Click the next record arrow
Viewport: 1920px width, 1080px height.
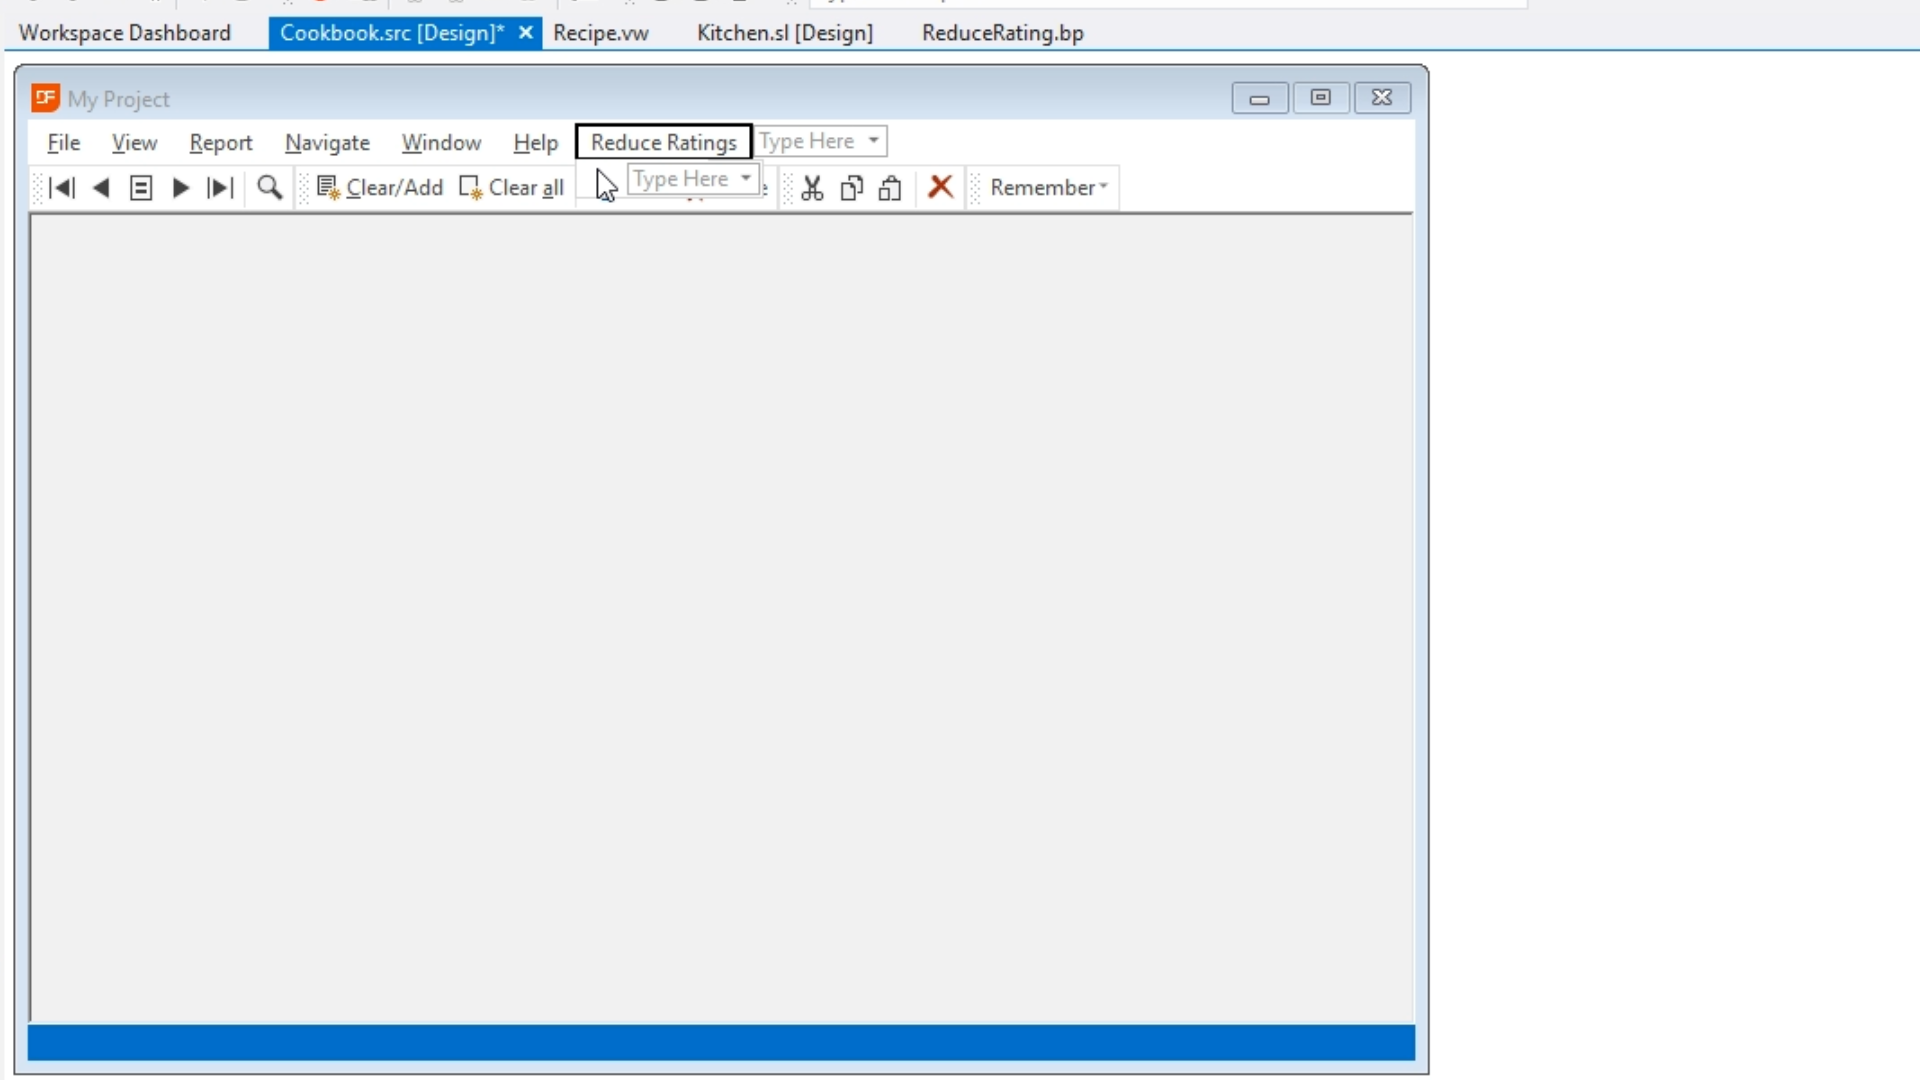click(x=181, y=188)
